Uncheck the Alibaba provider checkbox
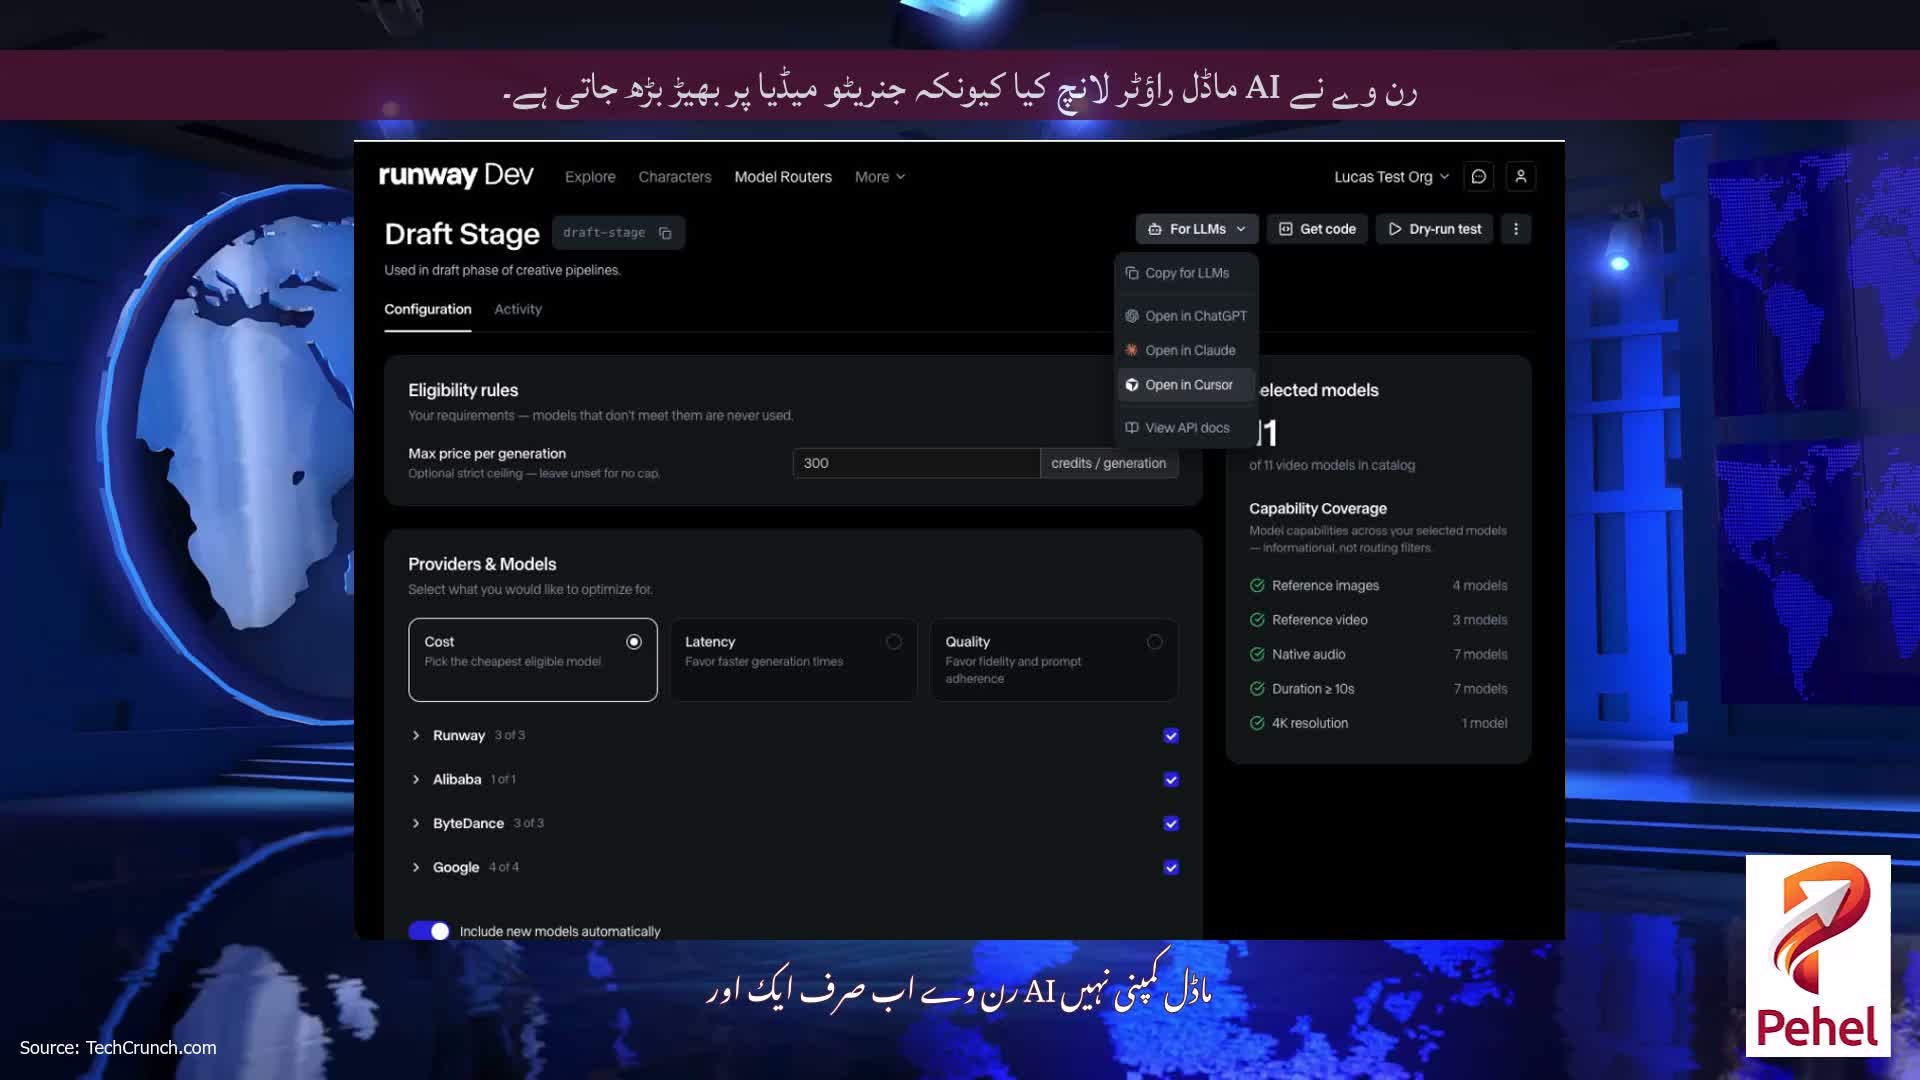 tap(1171, 780)
